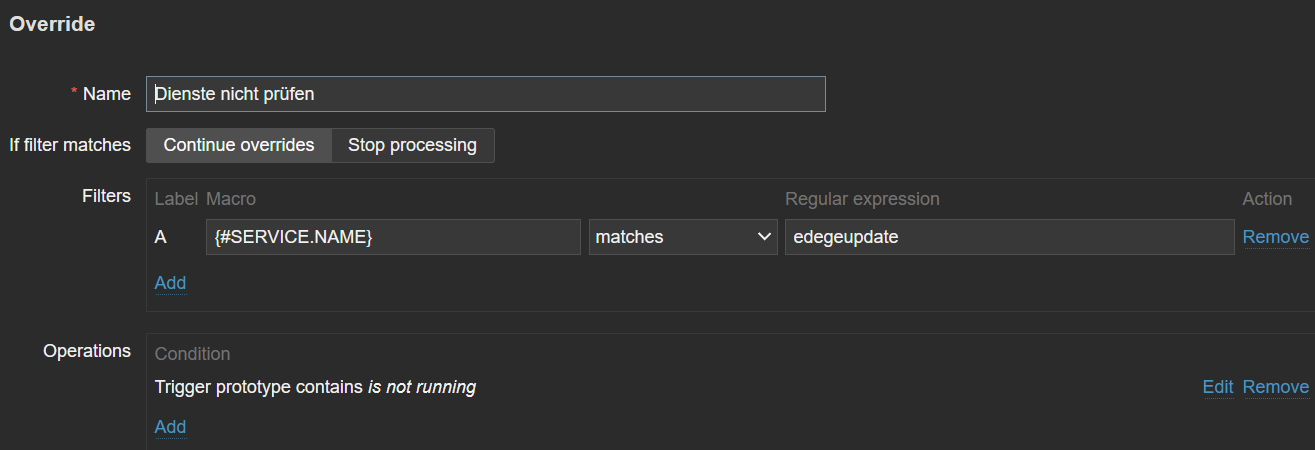Click the Macro column header
Image resolution: width=1315 pixels, height=450 pixels.
click(231, 199)
